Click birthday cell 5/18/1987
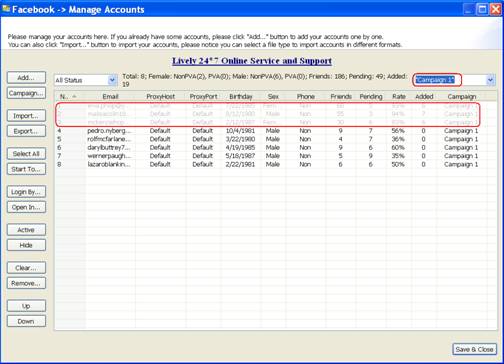The image size is (504, 364). point(240,156)
